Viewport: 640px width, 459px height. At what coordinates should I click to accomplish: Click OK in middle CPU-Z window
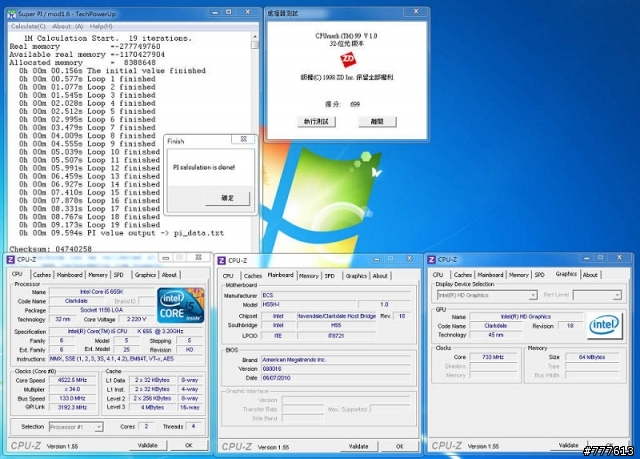tap(400, 446)
